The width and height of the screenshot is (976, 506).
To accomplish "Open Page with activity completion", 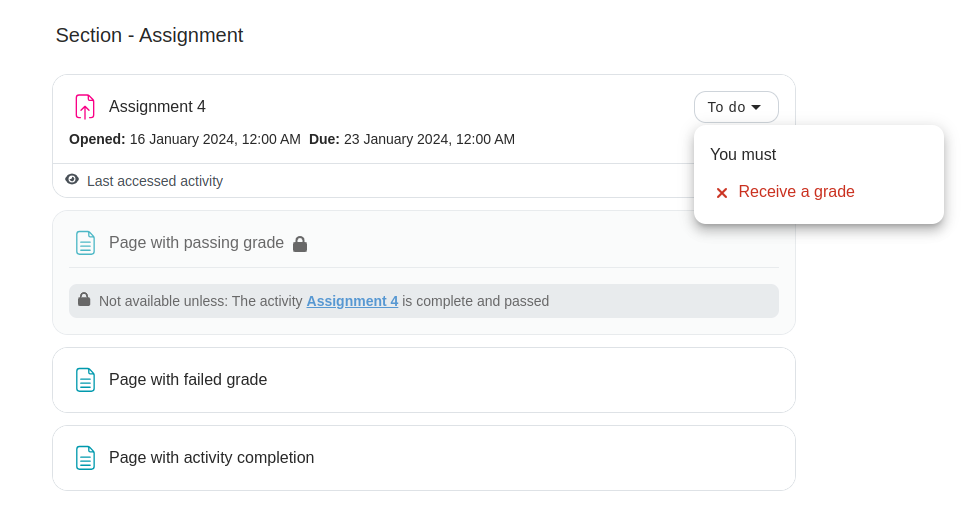I will 212,457.
